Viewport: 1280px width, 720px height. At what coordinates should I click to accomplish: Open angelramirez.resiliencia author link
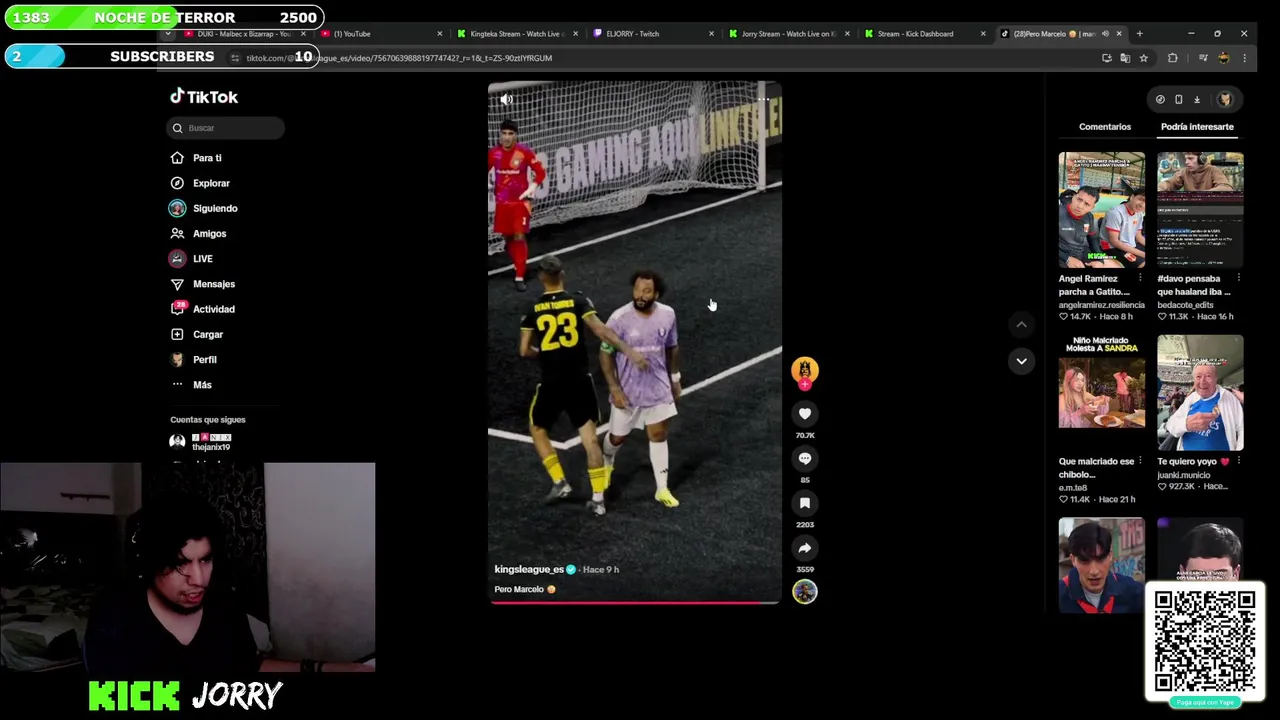pos(1102,305)
